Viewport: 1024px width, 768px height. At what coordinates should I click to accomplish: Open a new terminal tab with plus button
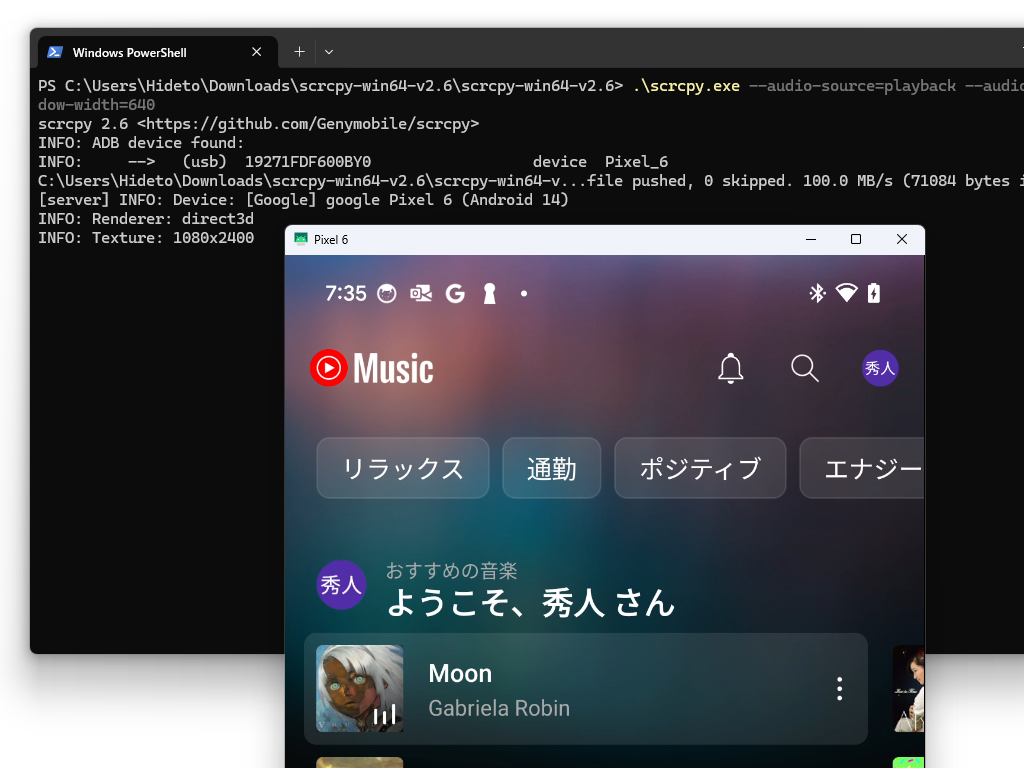coord(298,51)
